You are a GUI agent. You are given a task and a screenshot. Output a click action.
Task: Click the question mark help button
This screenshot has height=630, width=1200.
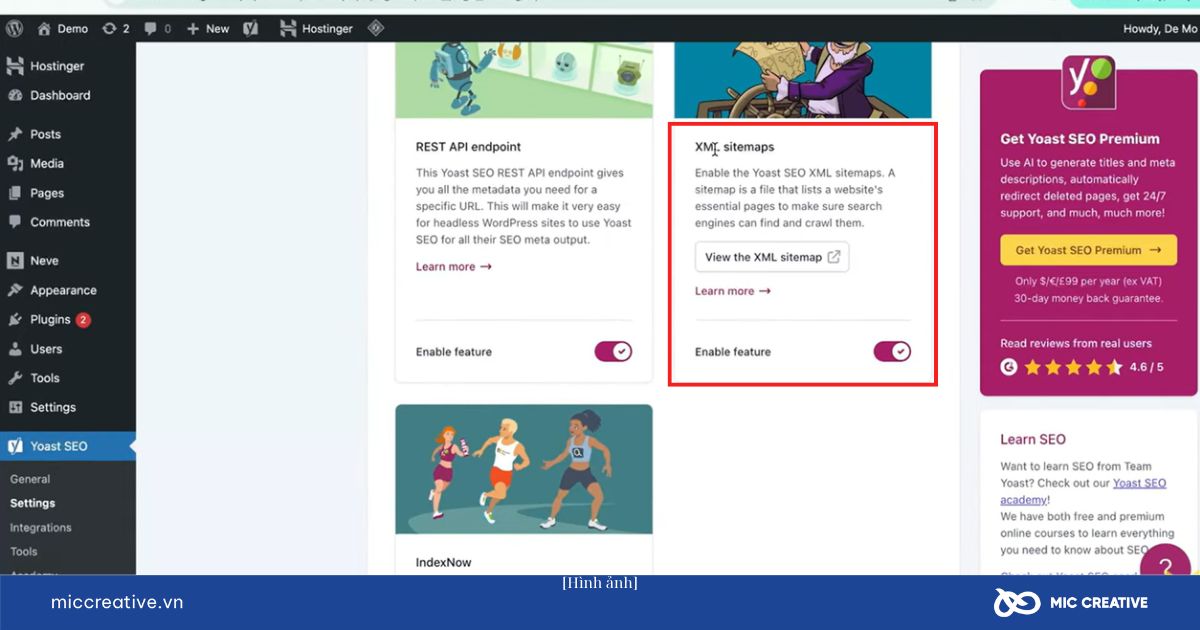[1165, 567]
